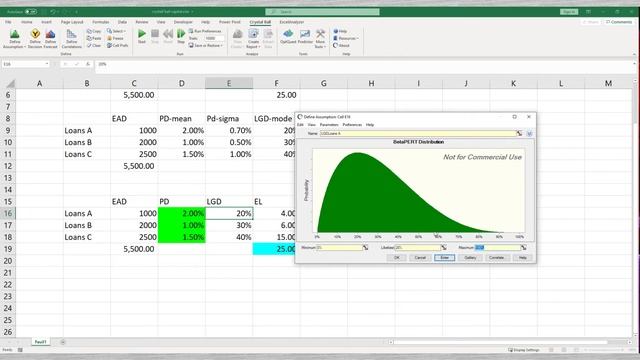
Task: Launch the Predictor tool
Action: tap(305, 37)
